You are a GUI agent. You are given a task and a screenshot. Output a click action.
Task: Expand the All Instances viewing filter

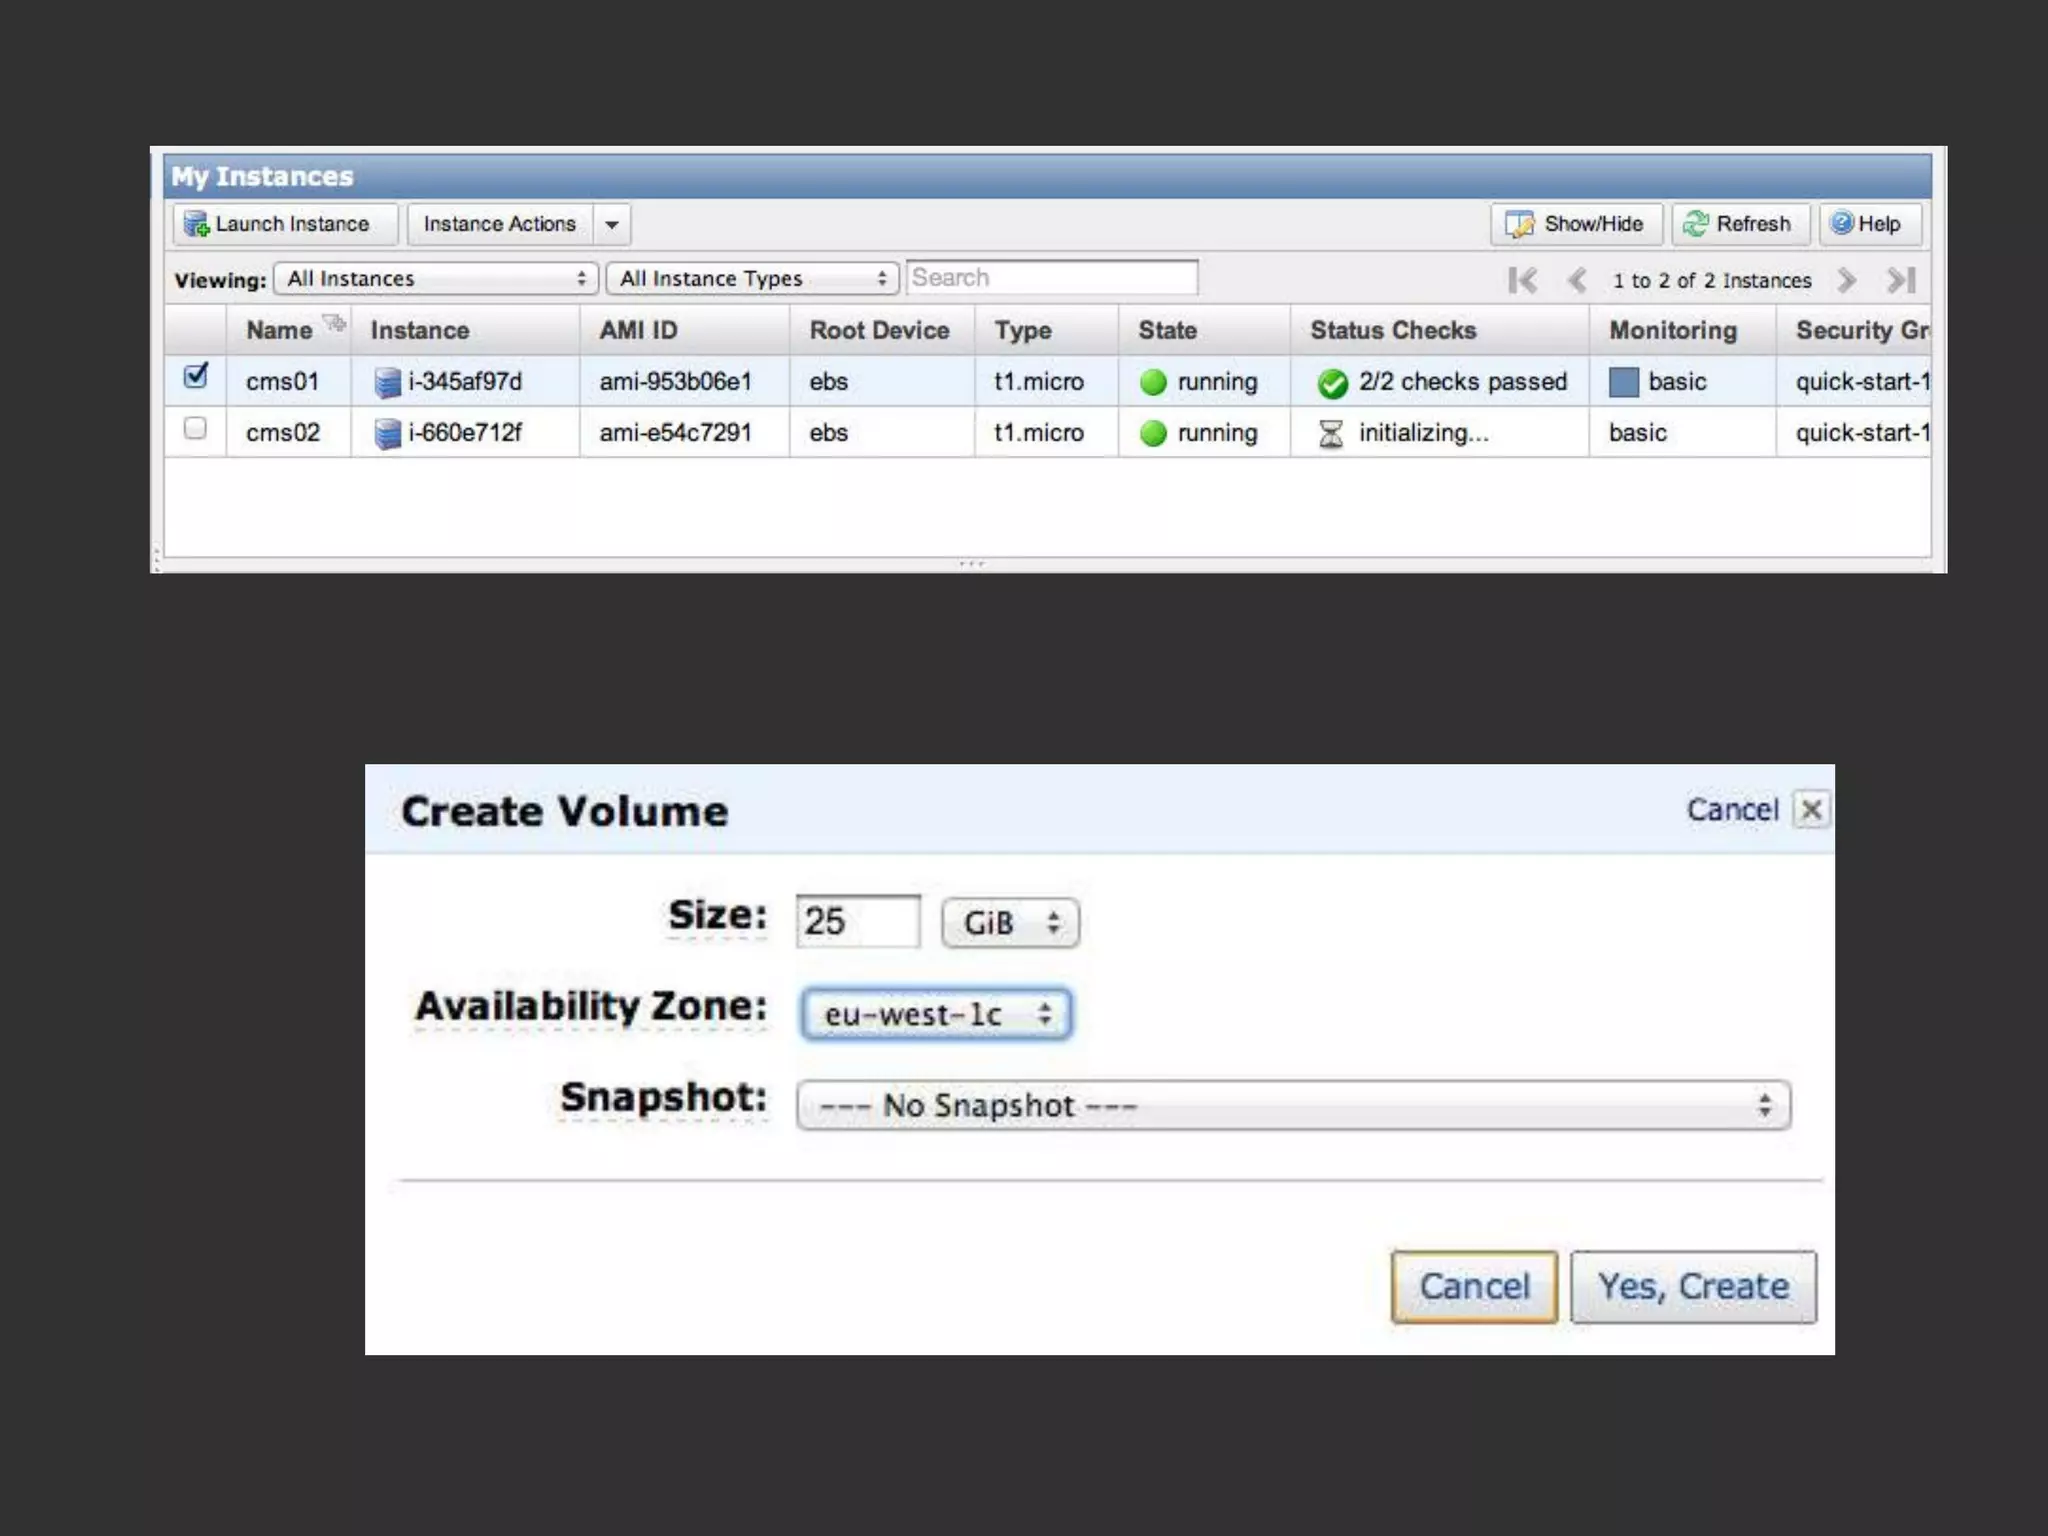click(x=436, y=279)
